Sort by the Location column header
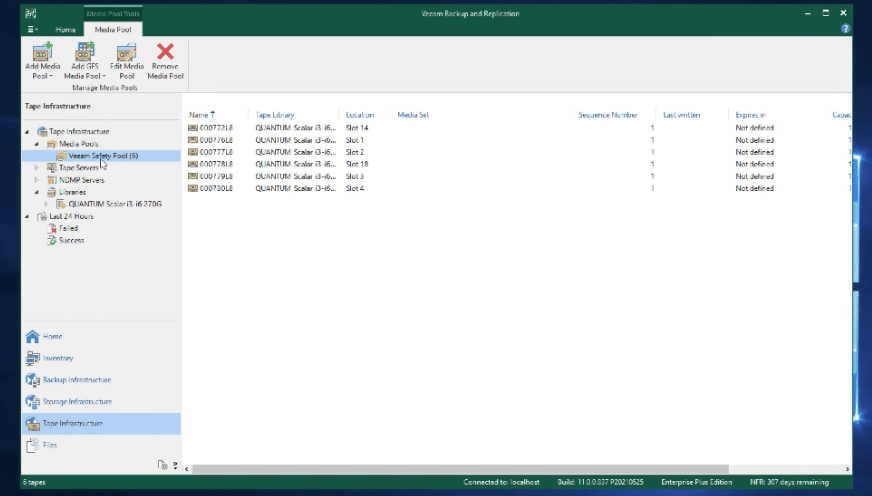Image resolution: width=872 pixels, height=496 pixels. (x=360, y=115)
